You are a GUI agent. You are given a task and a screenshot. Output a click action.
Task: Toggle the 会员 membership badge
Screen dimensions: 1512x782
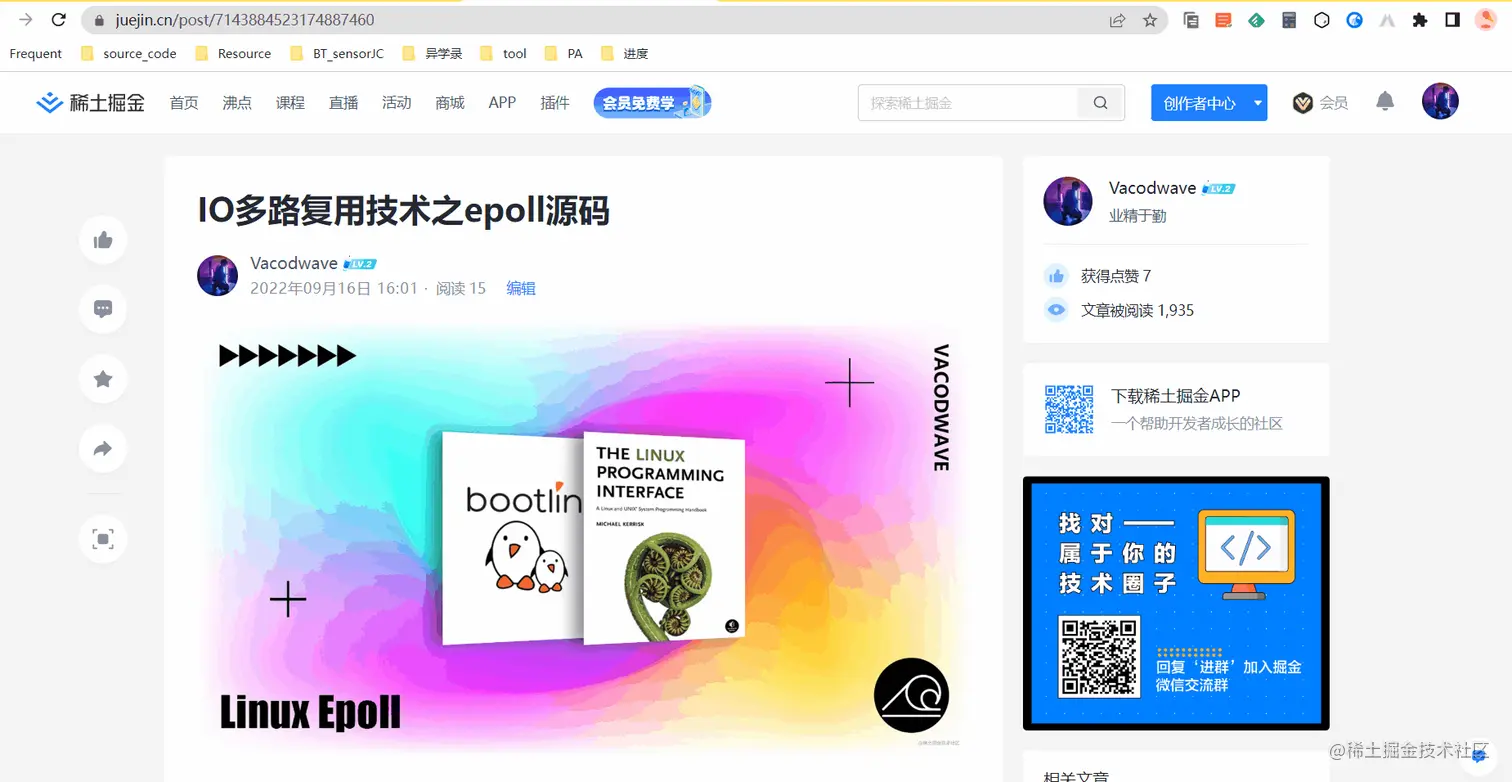point(1303,101)
